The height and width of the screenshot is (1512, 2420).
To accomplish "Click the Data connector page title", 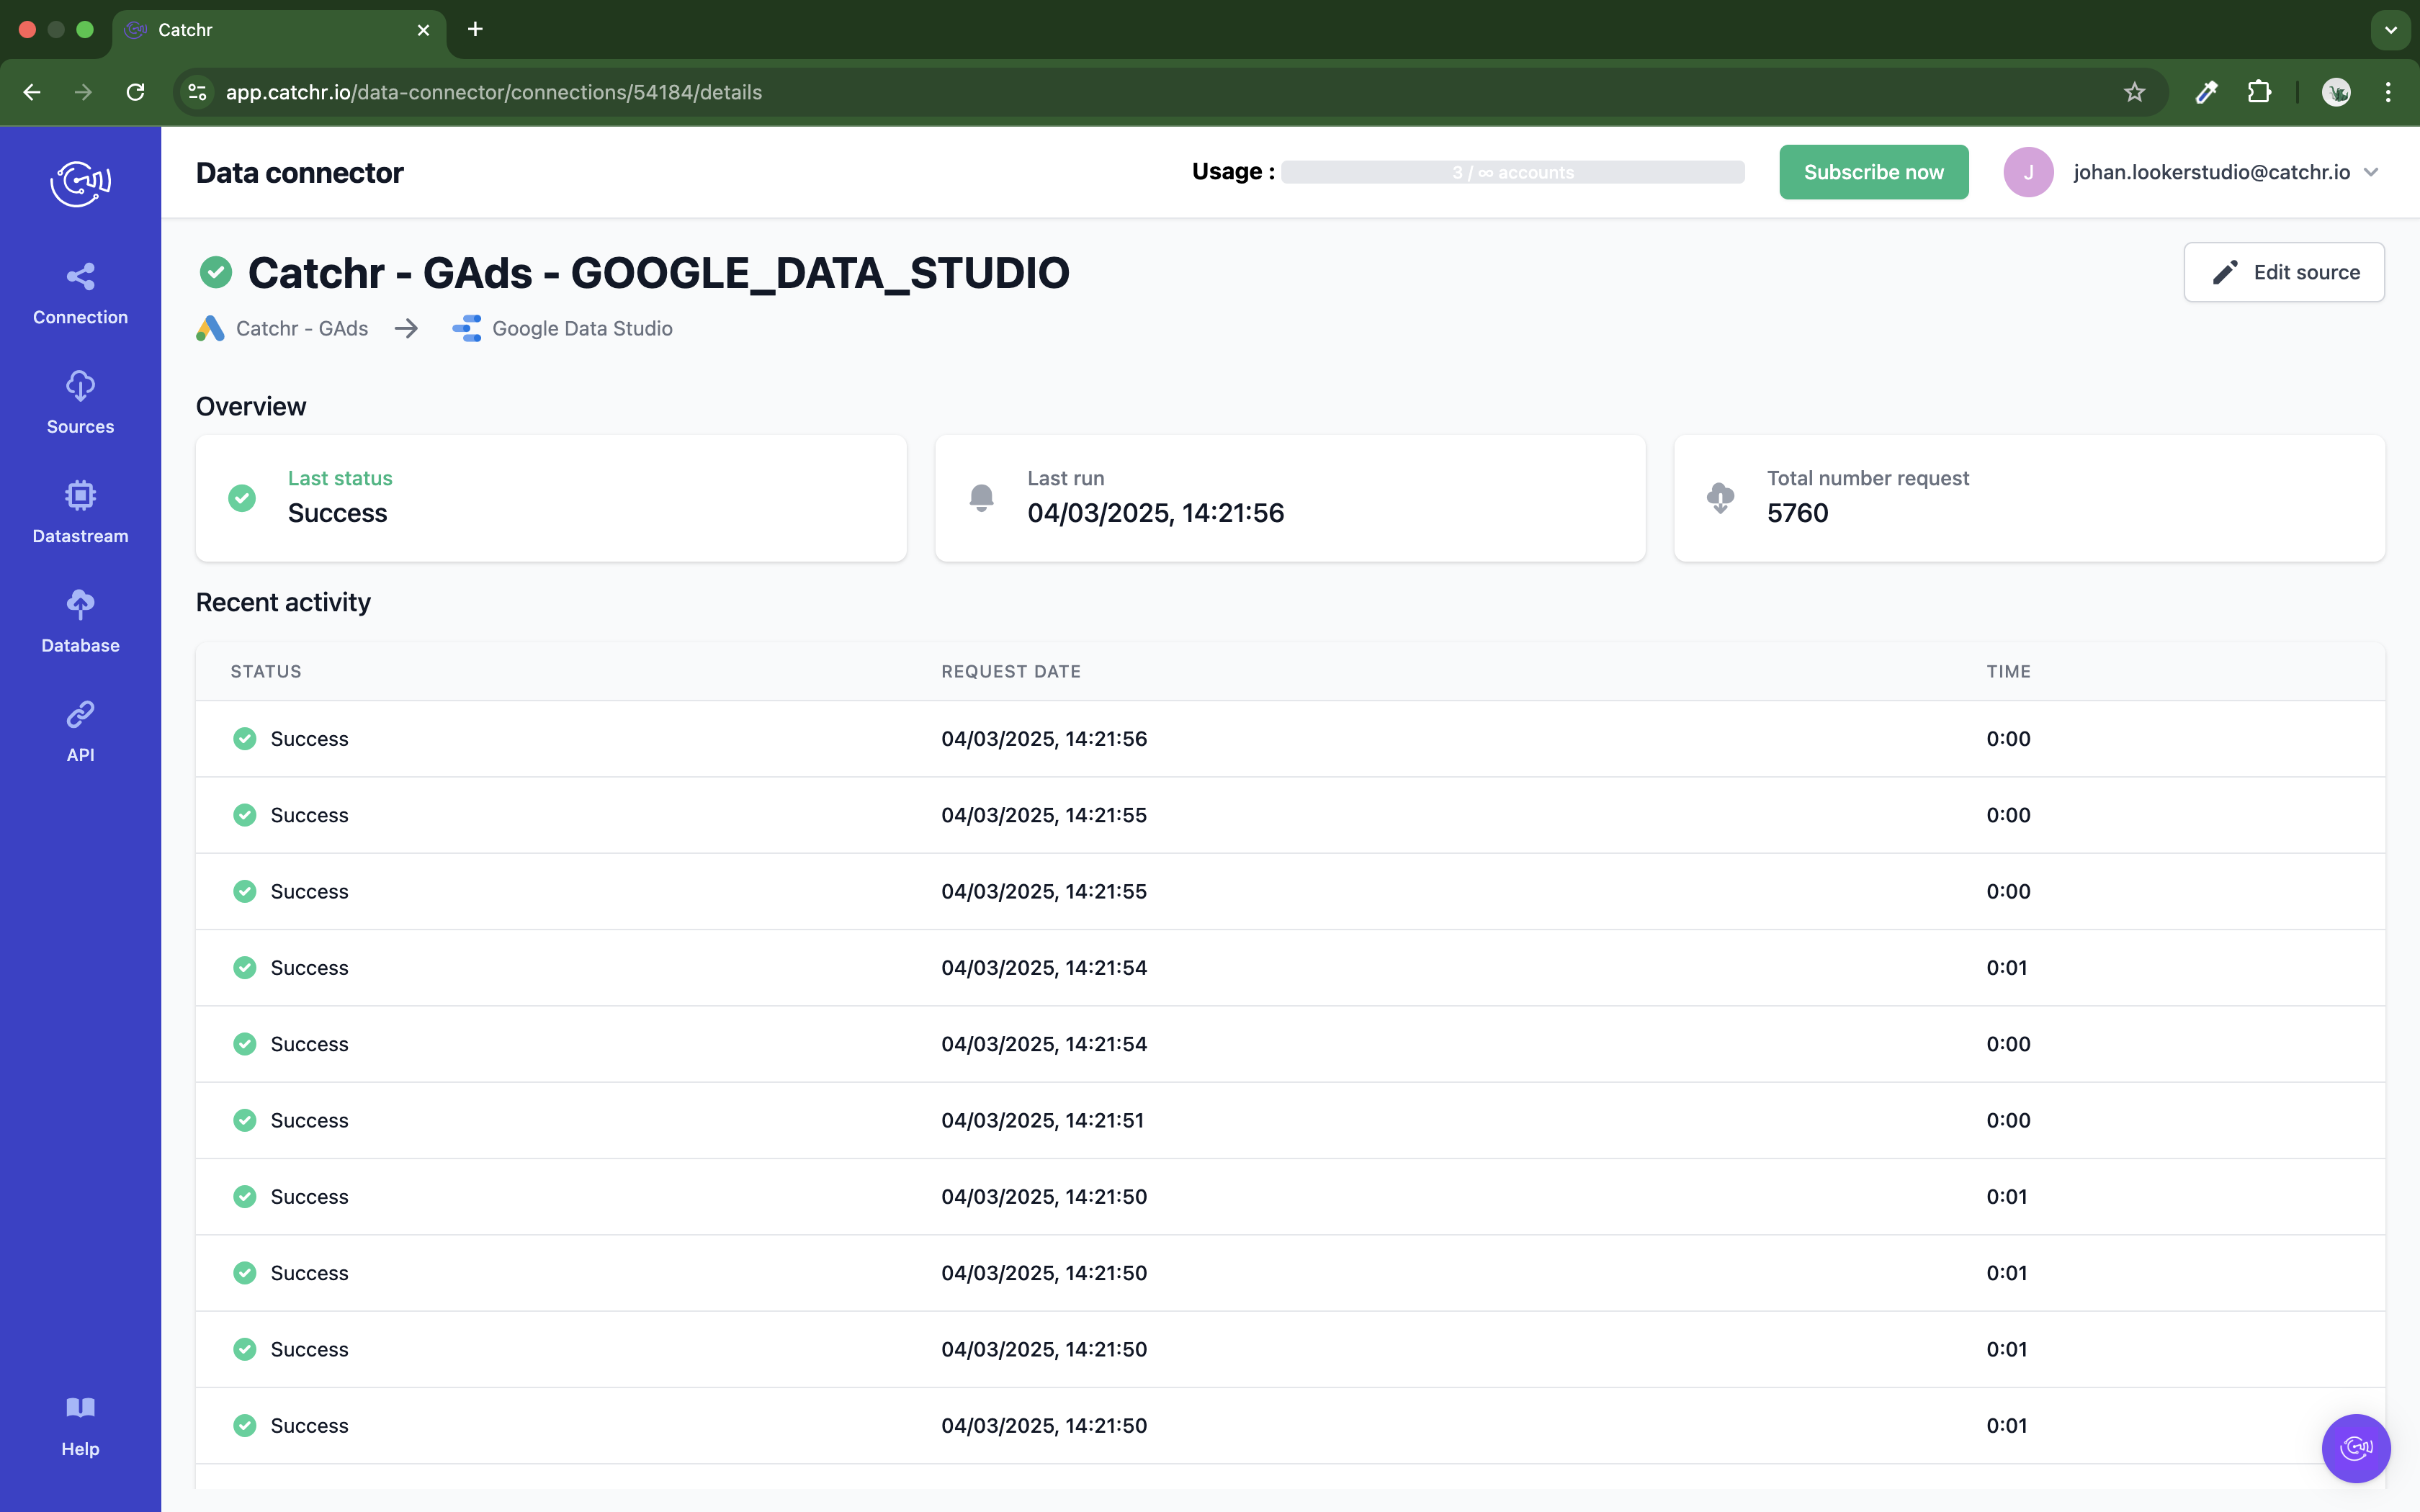I will (x=299, y=172).
